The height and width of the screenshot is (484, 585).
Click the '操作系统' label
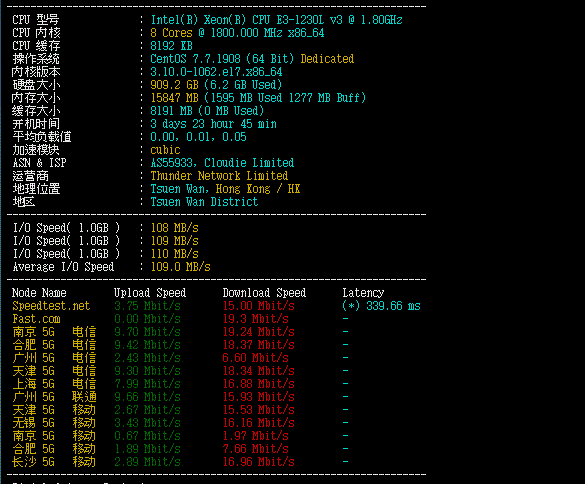pos(36,59)
